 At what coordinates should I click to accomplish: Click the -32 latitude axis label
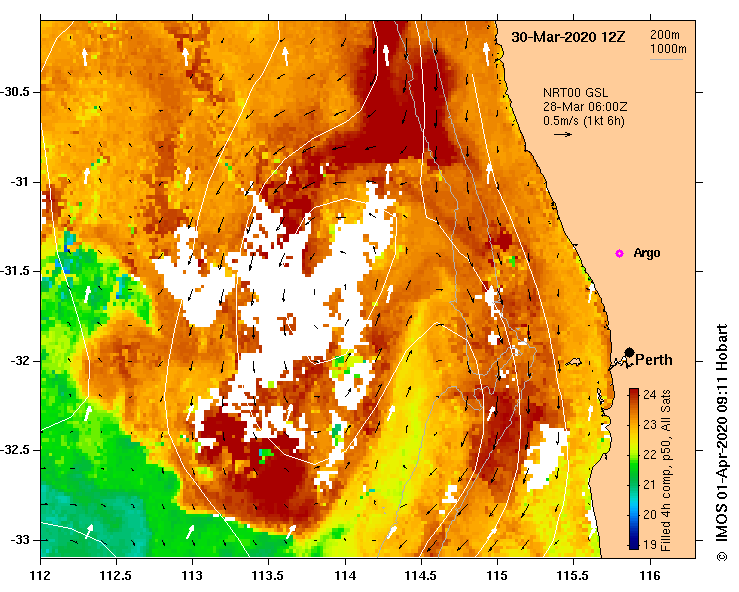coord(21,361)
